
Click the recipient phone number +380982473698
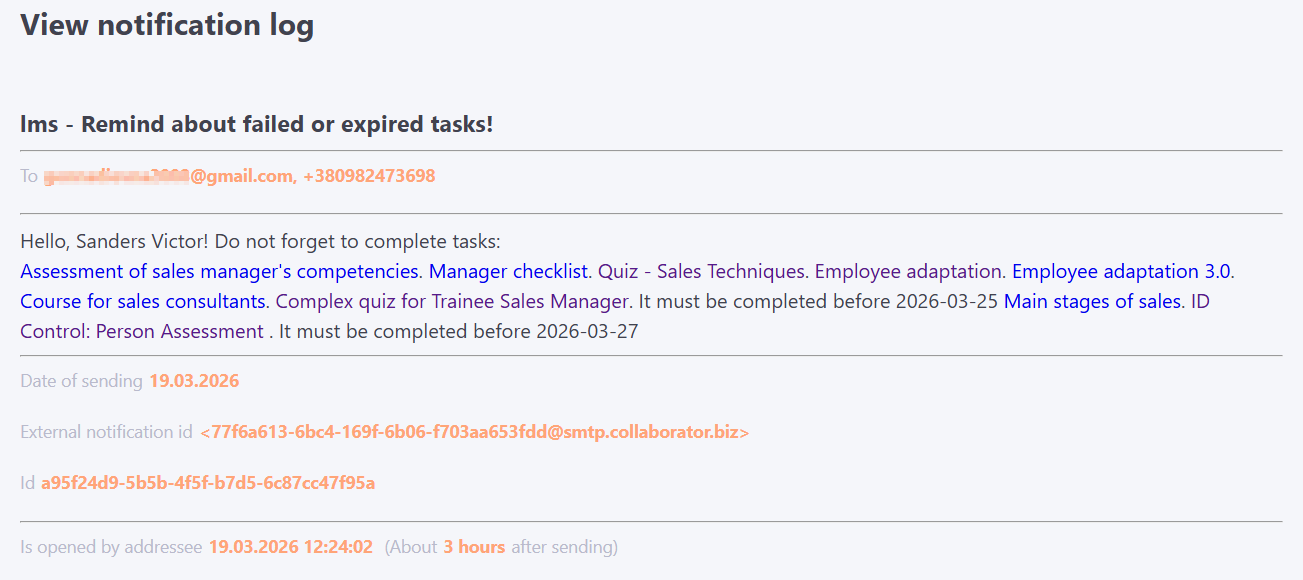click(369, 176)
